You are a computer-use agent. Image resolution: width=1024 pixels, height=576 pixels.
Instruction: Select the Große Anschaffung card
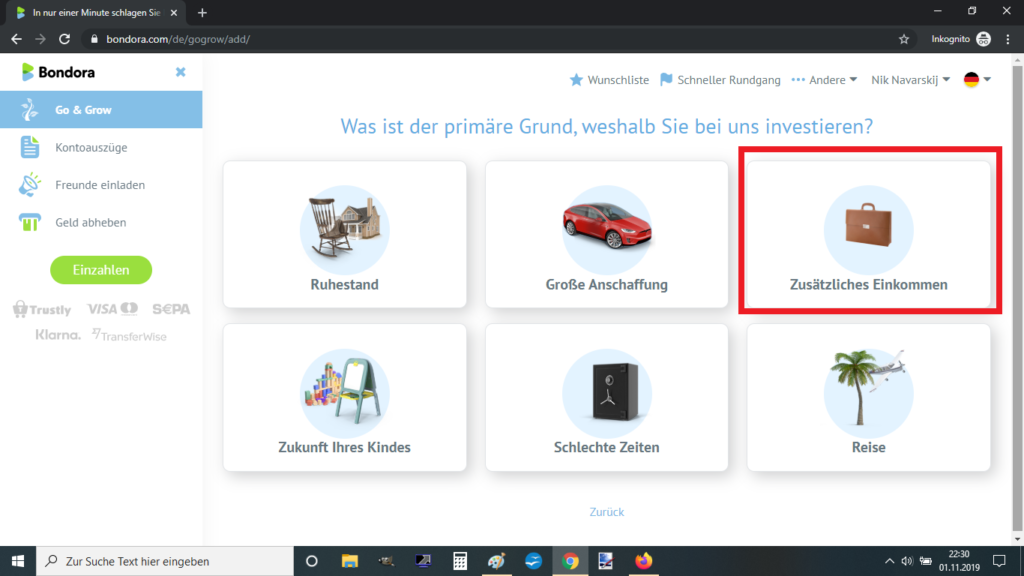coord(607,234)
